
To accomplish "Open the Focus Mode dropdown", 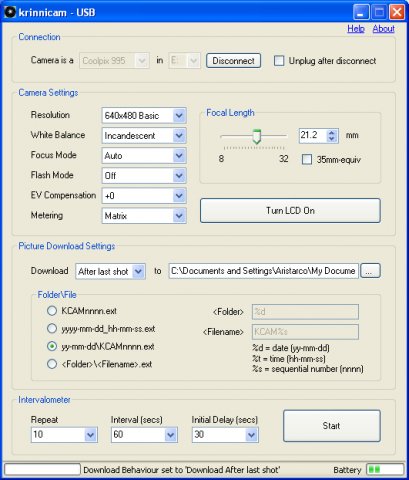I will (x=144, y=156).
